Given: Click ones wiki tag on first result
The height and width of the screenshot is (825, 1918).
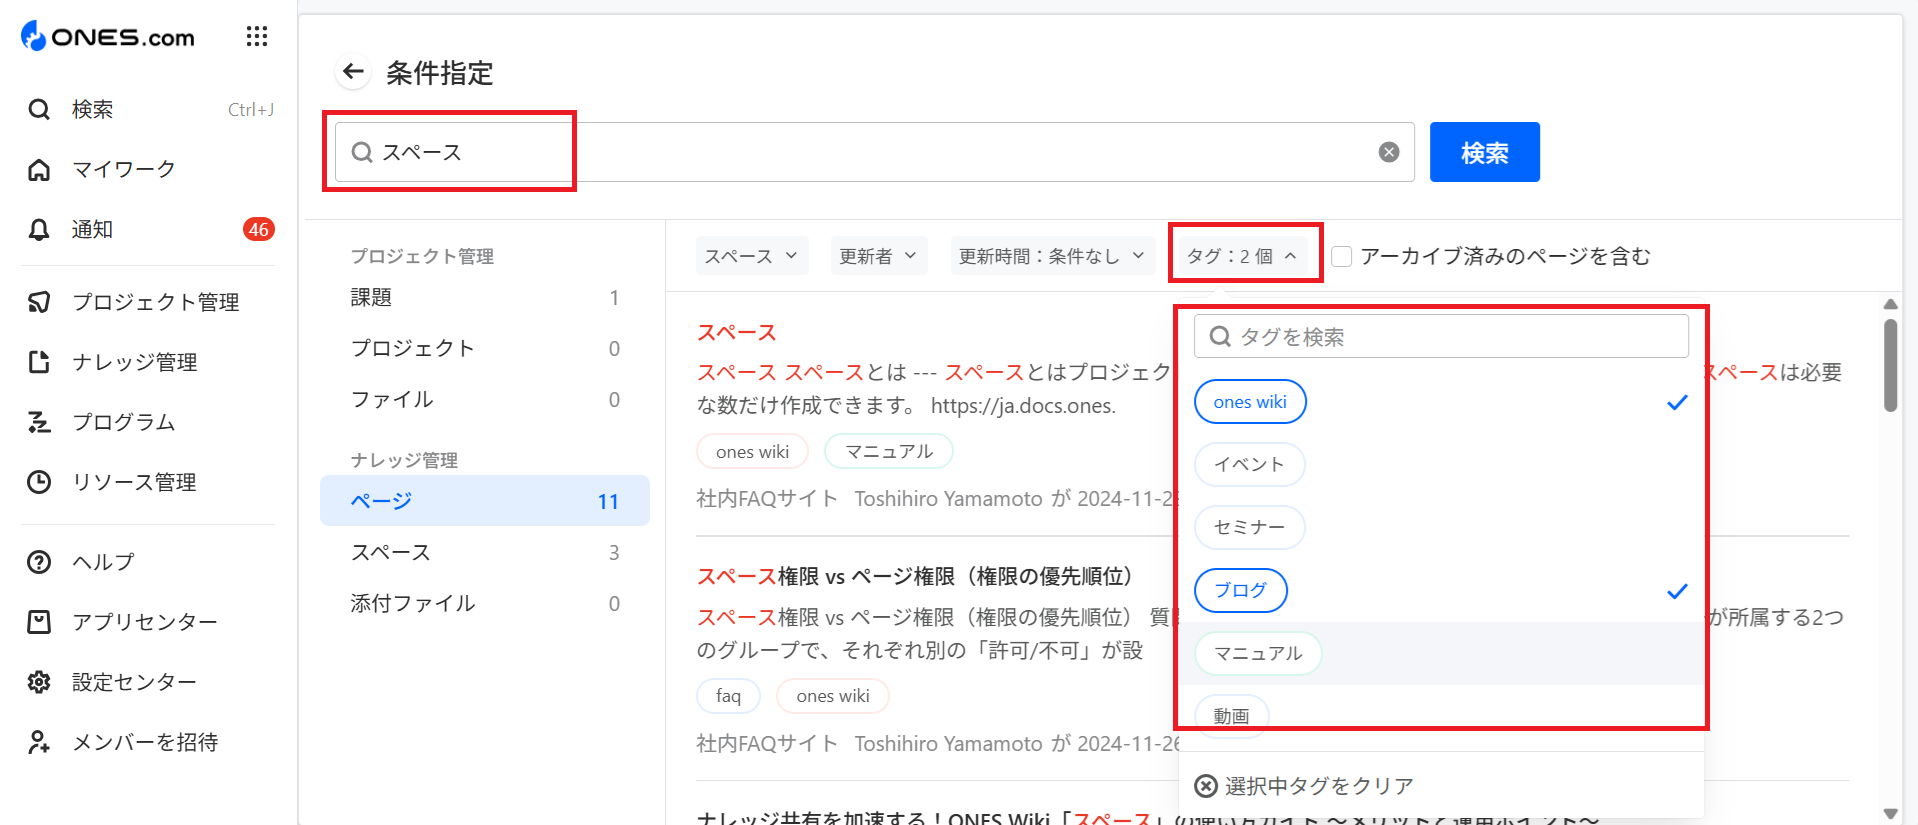Looking at the screenshot, I should 752,451.
